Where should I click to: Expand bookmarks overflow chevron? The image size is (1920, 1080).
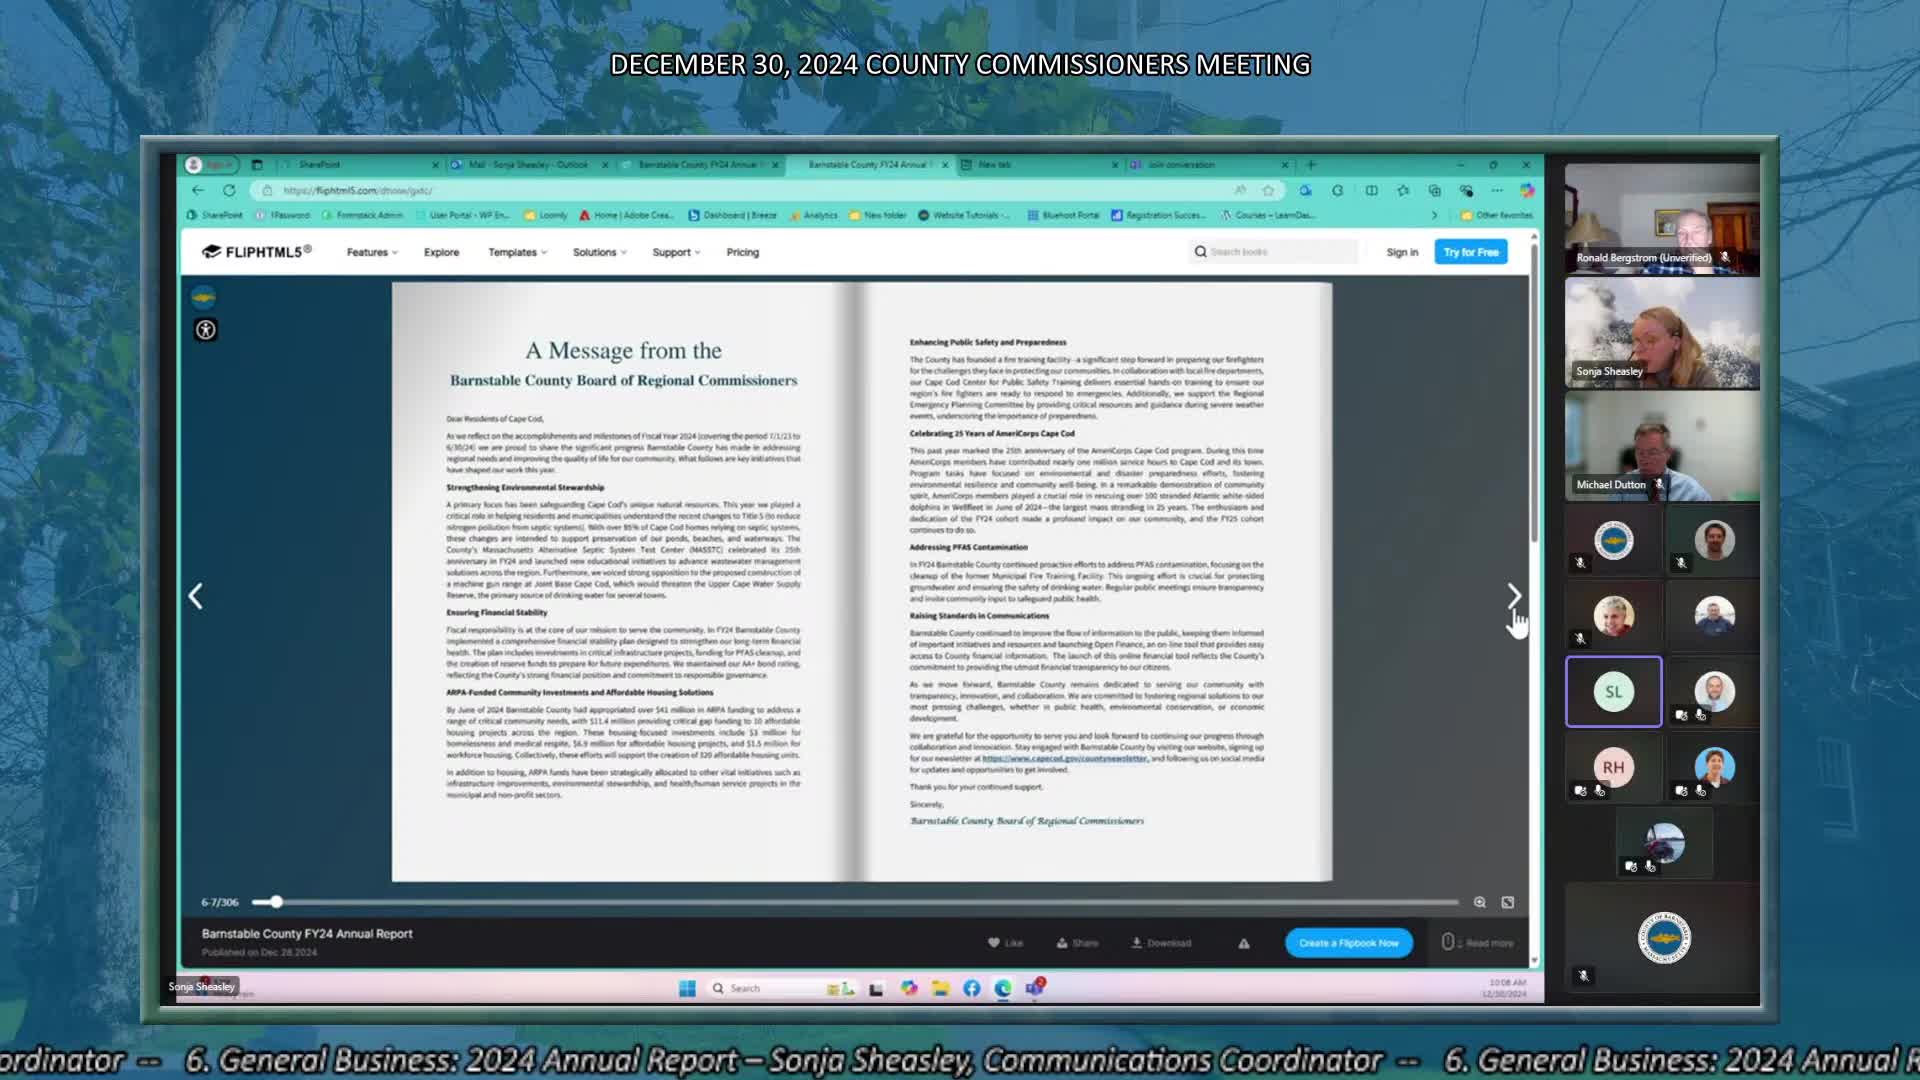(x=1434, y=215)
